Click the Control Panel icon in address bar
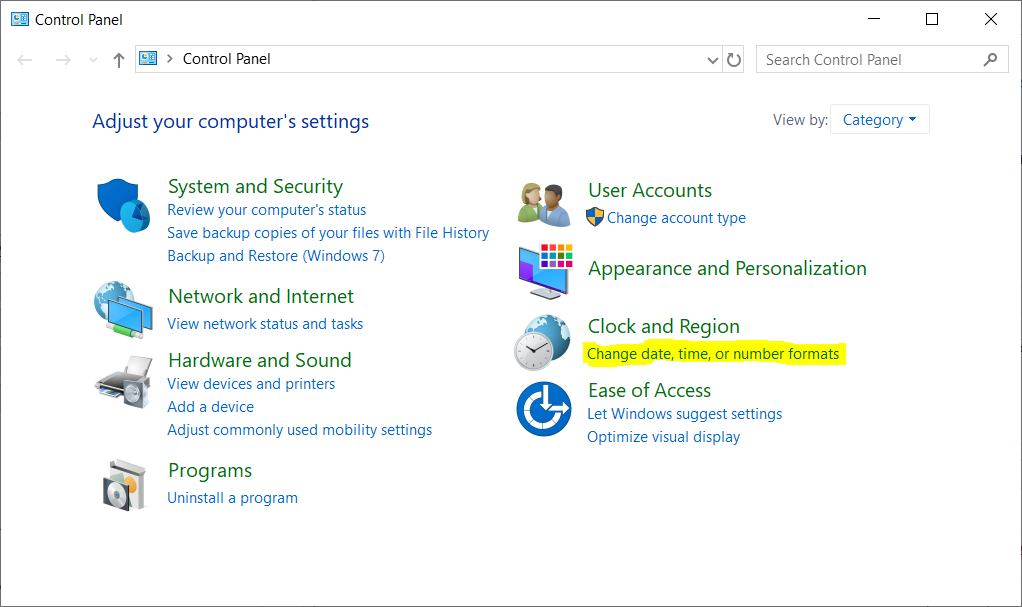 coord(149,59)
